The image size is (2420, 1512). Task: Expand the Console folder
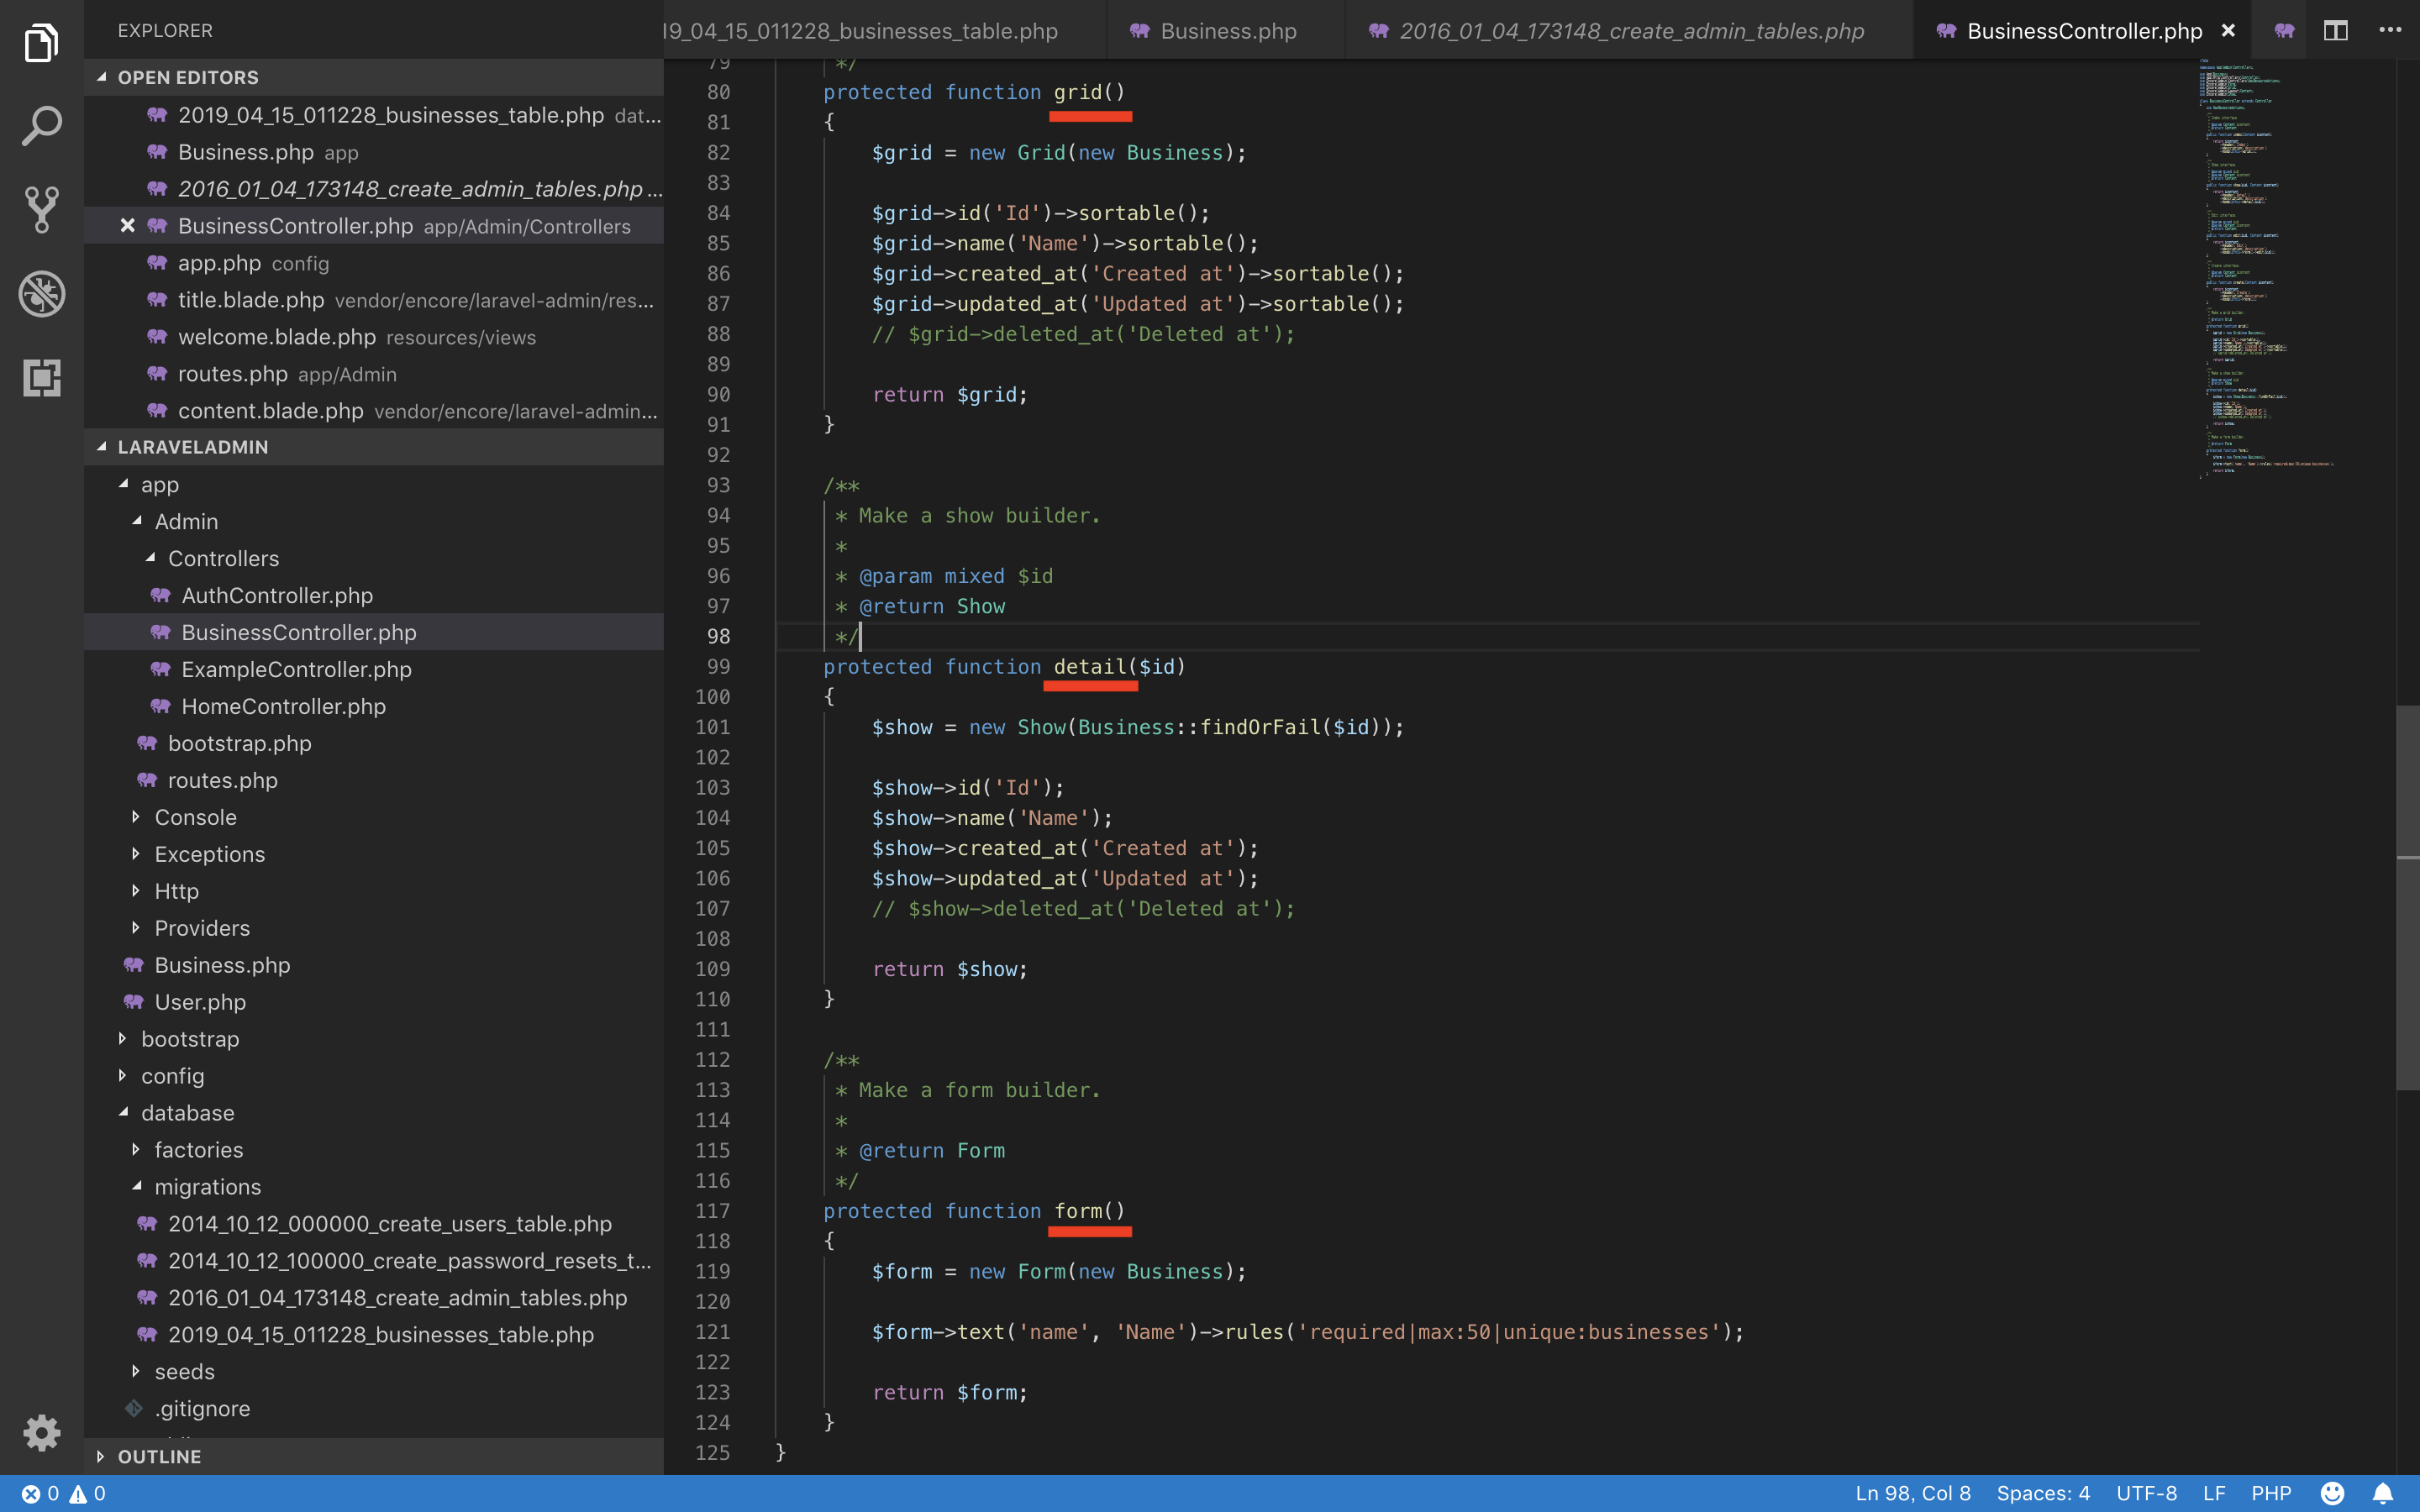pos(195,817)
